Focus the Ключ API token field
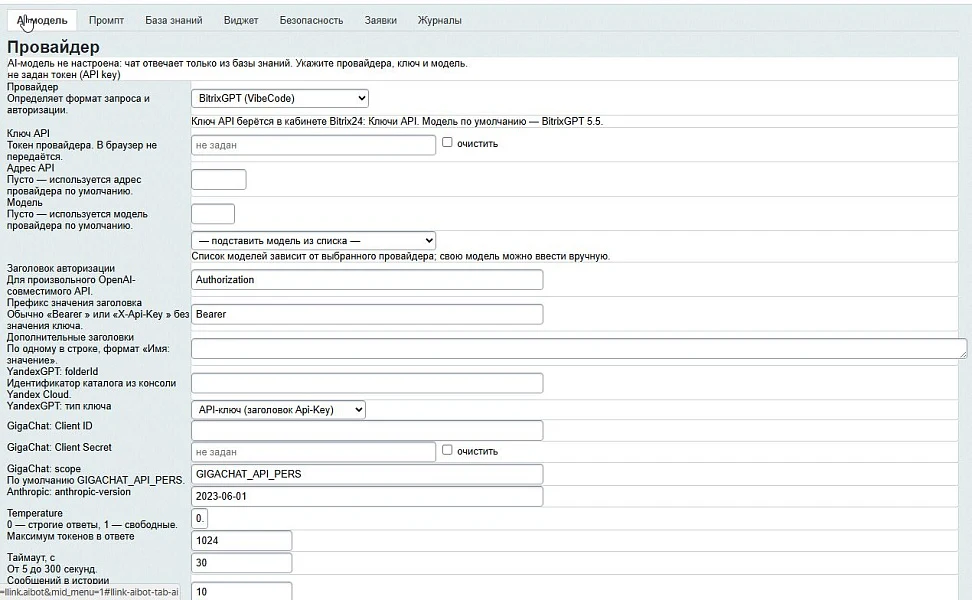Screen dimensions: 972x600 [314, 145]
